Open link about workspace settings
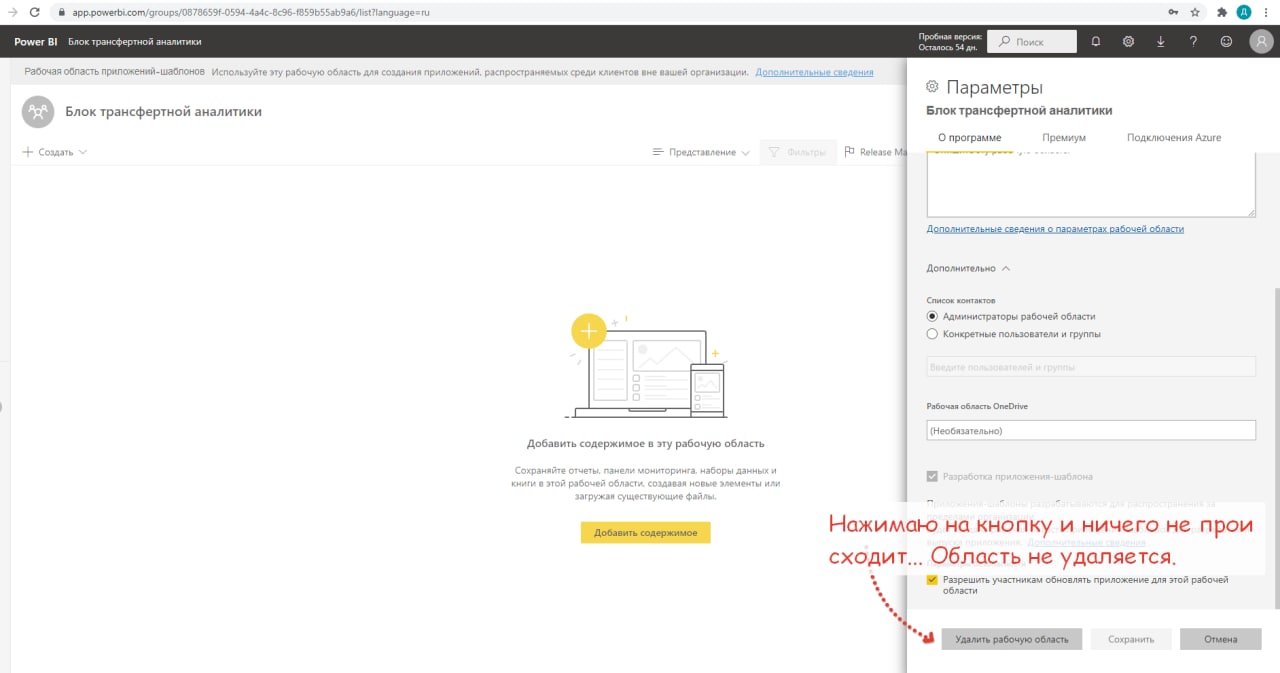 tap(1055, 229)
